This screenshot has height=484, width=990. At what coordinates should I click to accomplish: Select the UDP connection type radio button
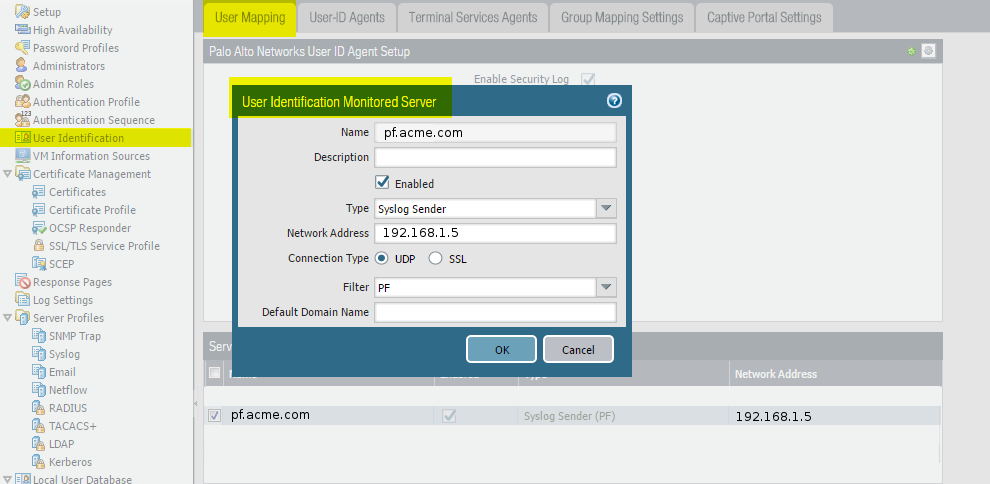point(382,258)
